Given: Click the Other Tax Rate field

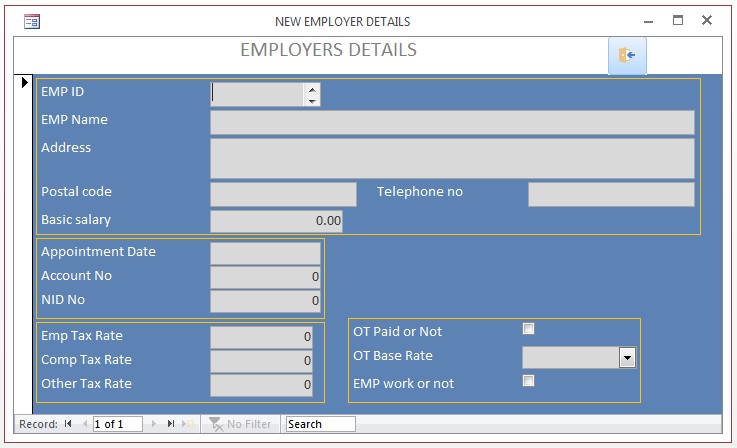Looking at the screenshot, I should point(261,385).
